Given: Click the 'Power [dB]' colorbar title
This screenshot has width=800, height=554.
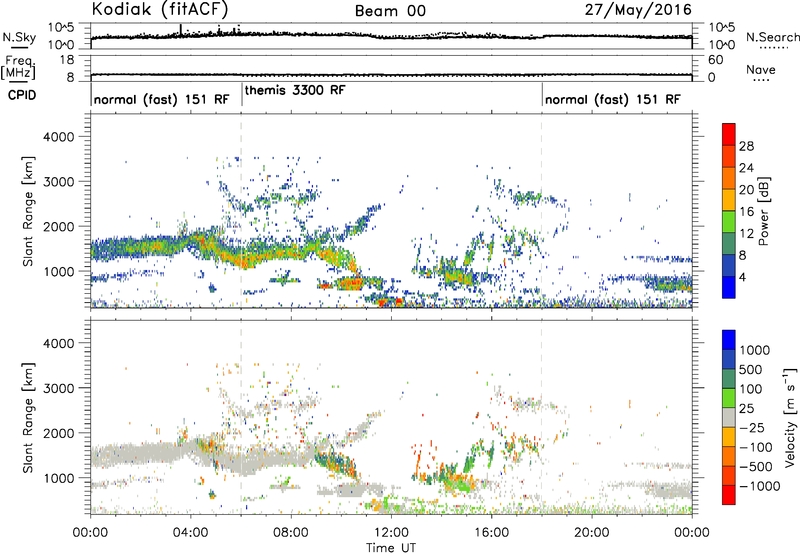Looking at the screenshot, I should tap(764, 211).
